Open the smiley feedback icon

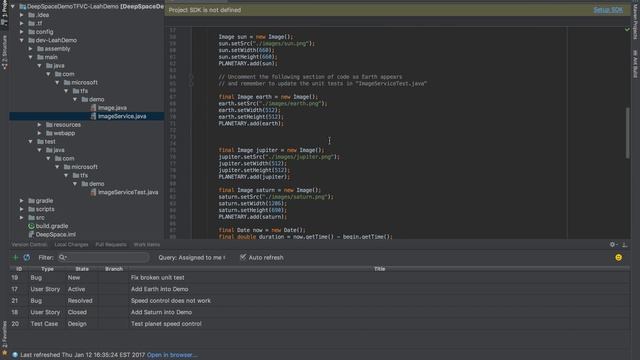pyautogui.click(x=618, y=258)
